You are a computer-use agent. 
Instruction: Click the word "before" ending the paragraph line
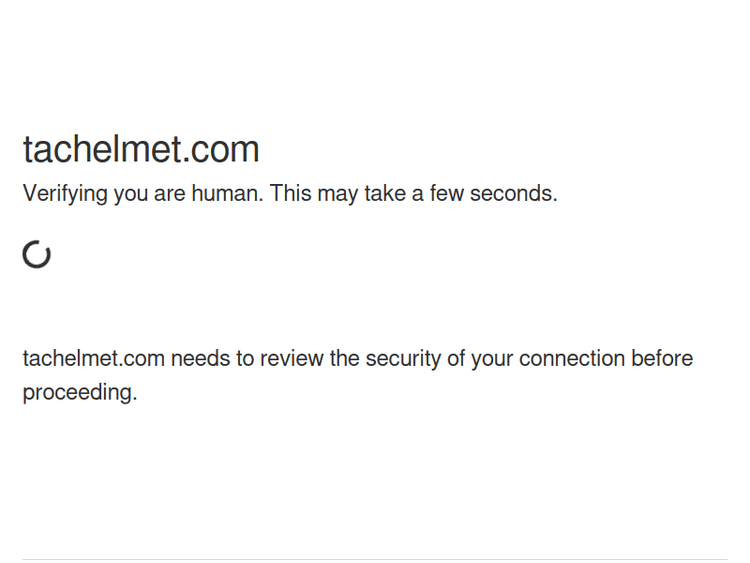[x=662, y=359]
